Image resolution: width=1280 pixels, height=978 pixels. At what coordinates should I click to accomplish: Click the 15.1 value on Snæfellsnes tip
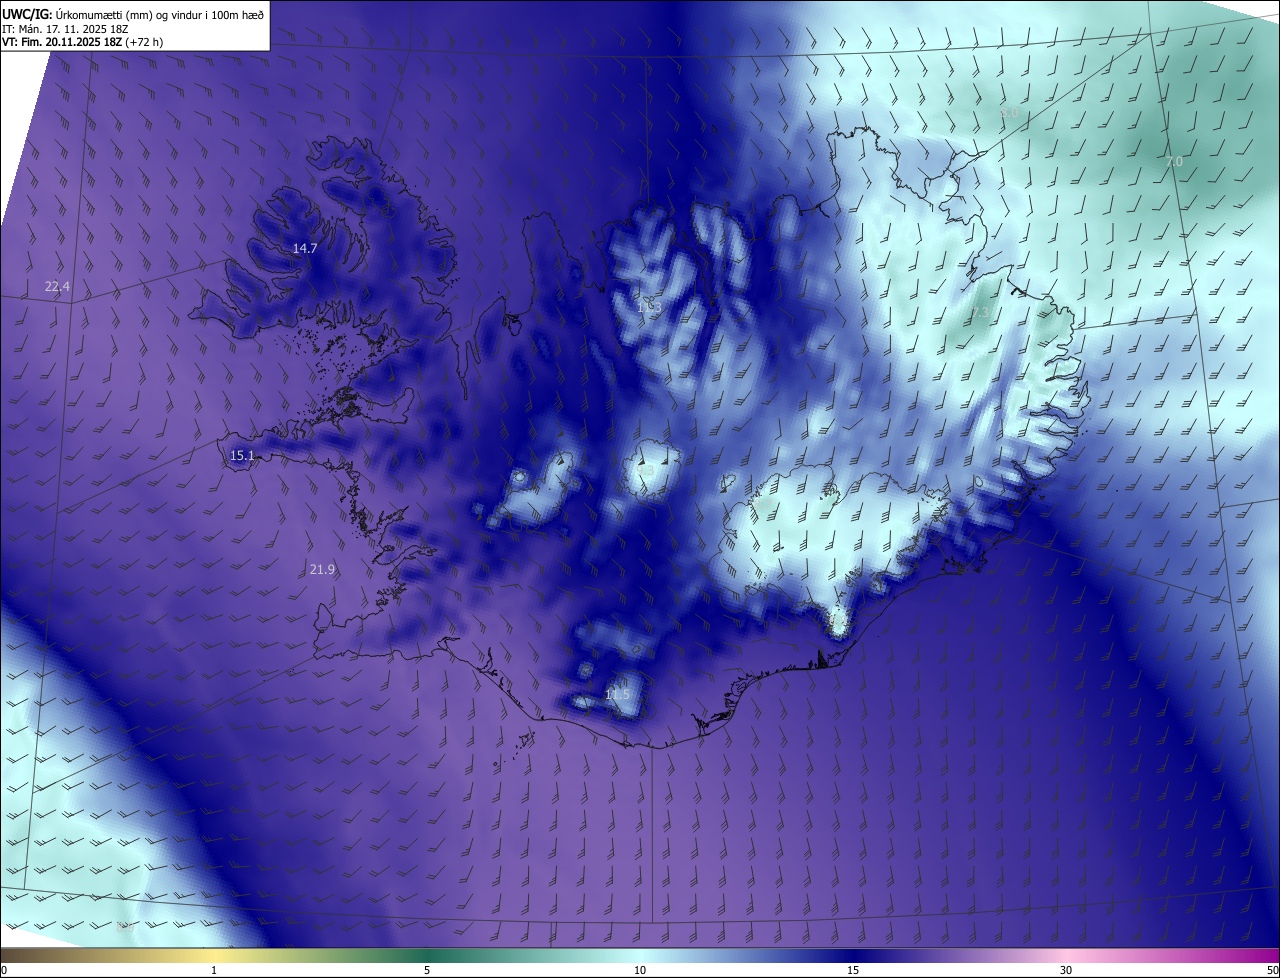click(x=242, y=455)
